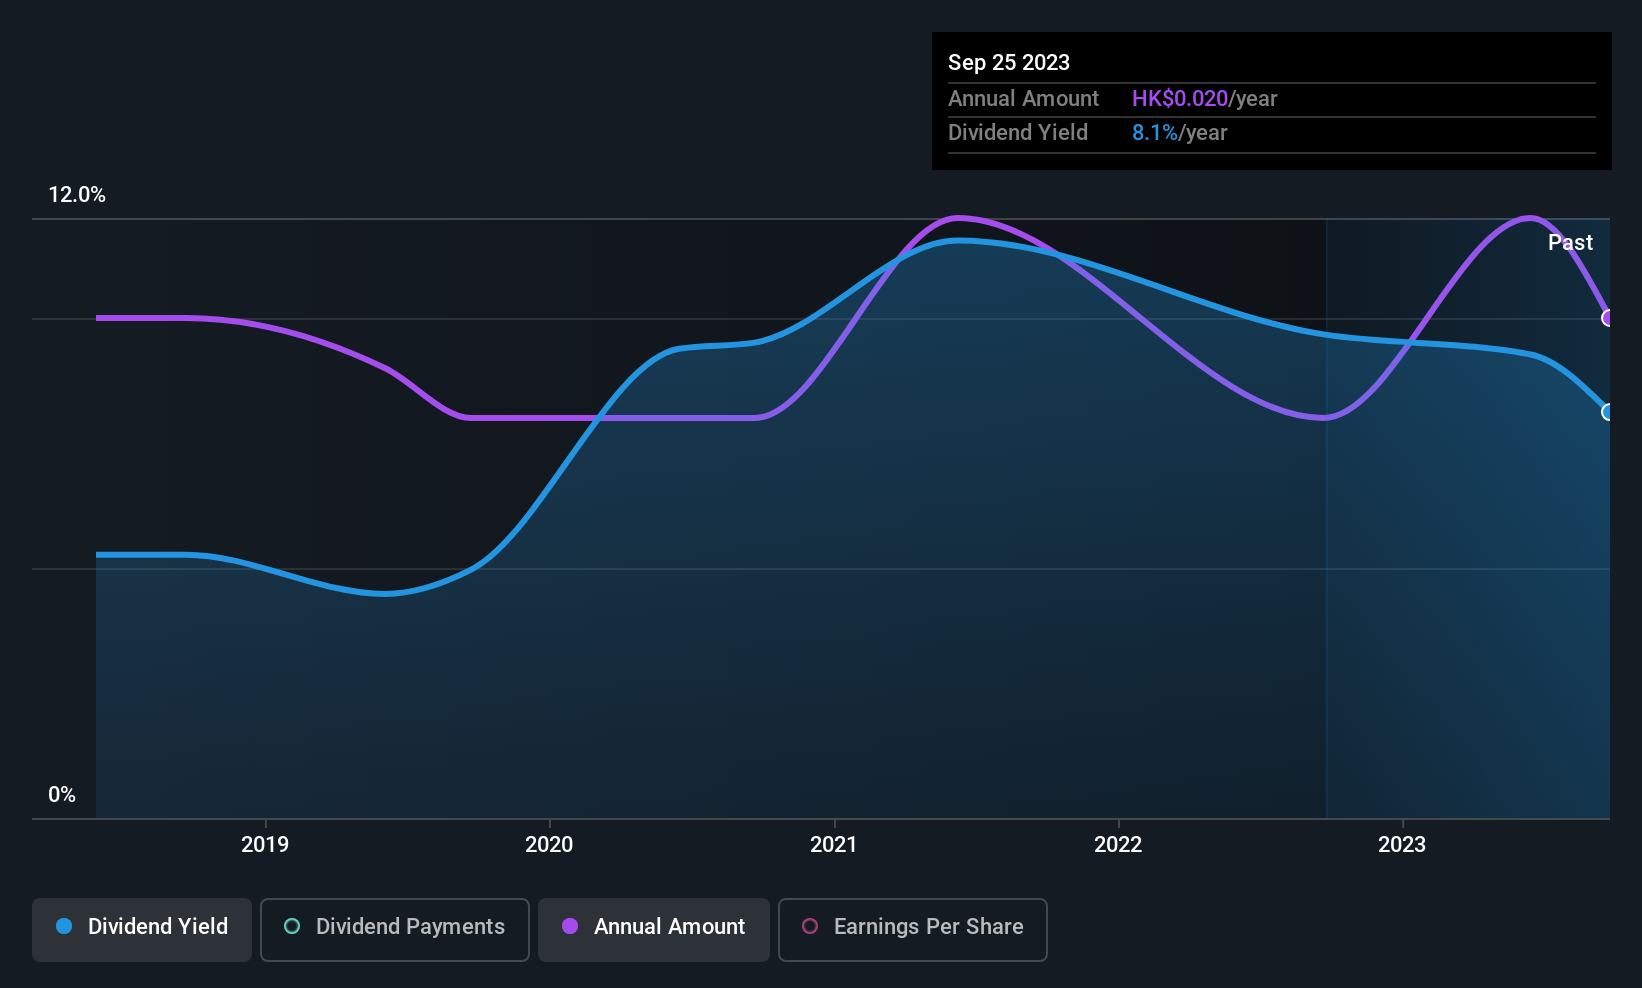Viewport: 1642px width, 988px height.
Task: Click the 2021 x-axis label
Action: pyautogui.click(x=833, y=844)
